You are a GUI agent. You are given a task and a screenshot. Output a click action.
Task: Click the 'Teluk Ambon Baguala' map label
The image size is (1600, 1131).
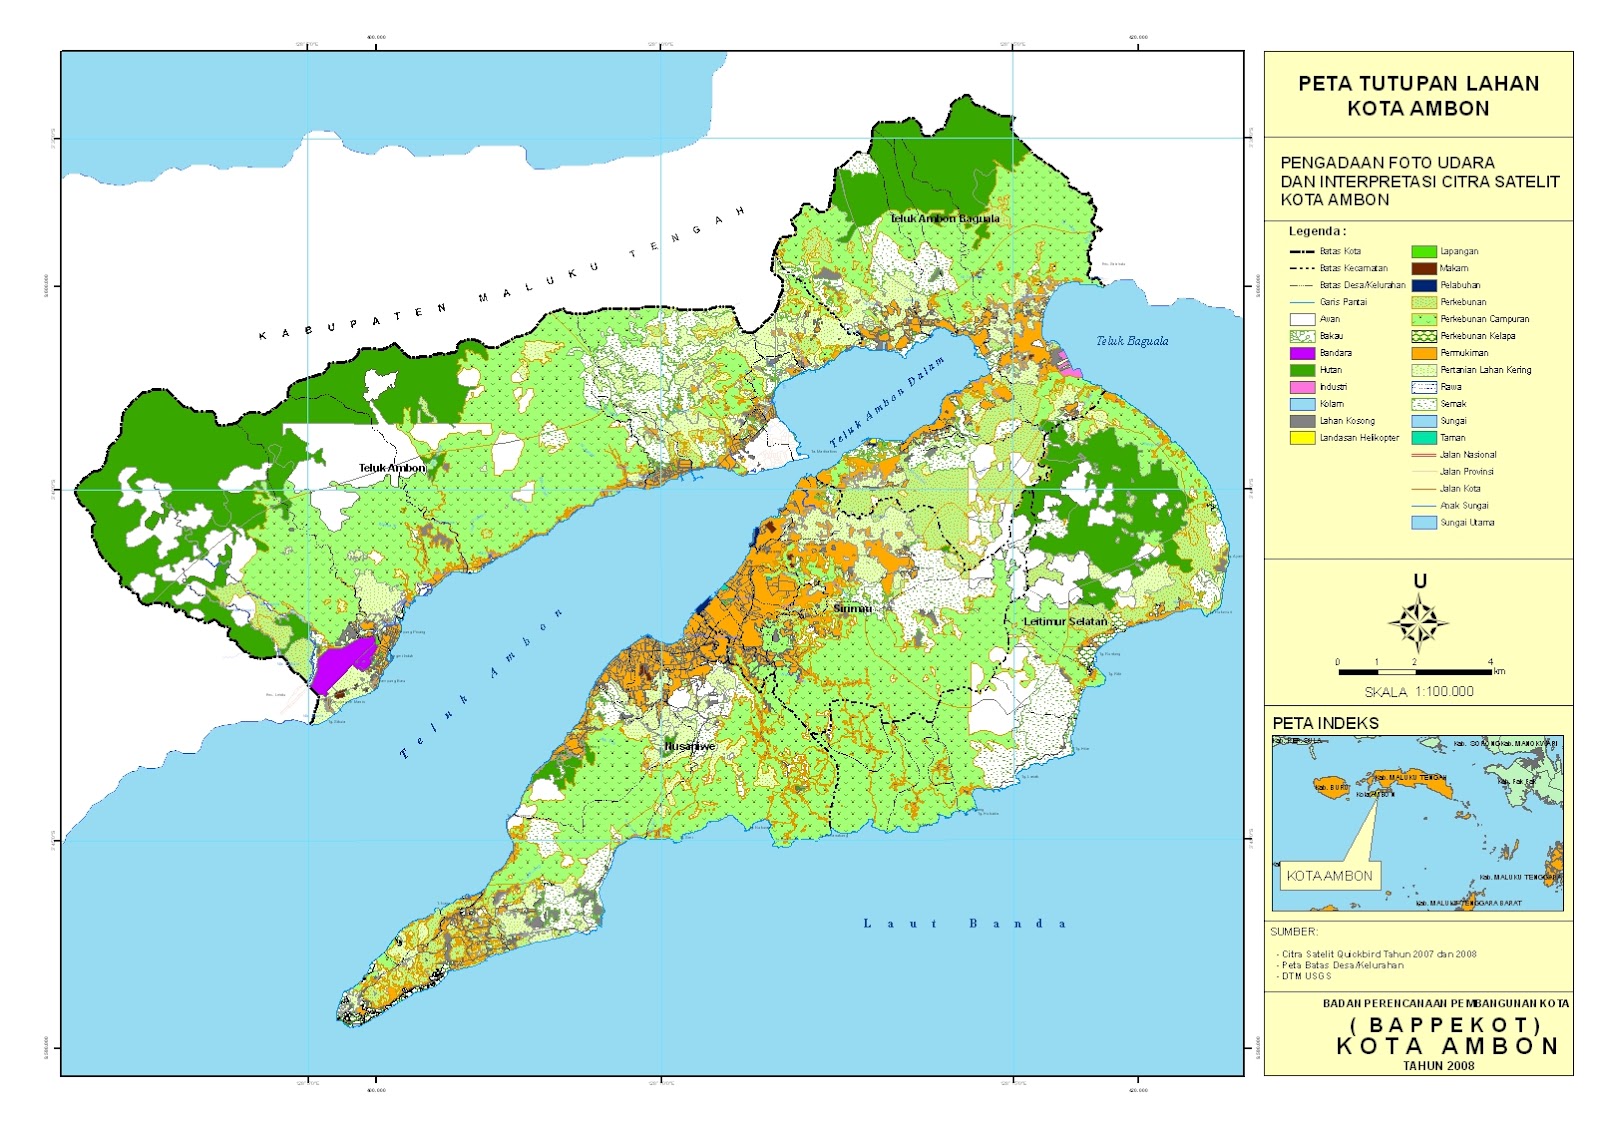945,218
